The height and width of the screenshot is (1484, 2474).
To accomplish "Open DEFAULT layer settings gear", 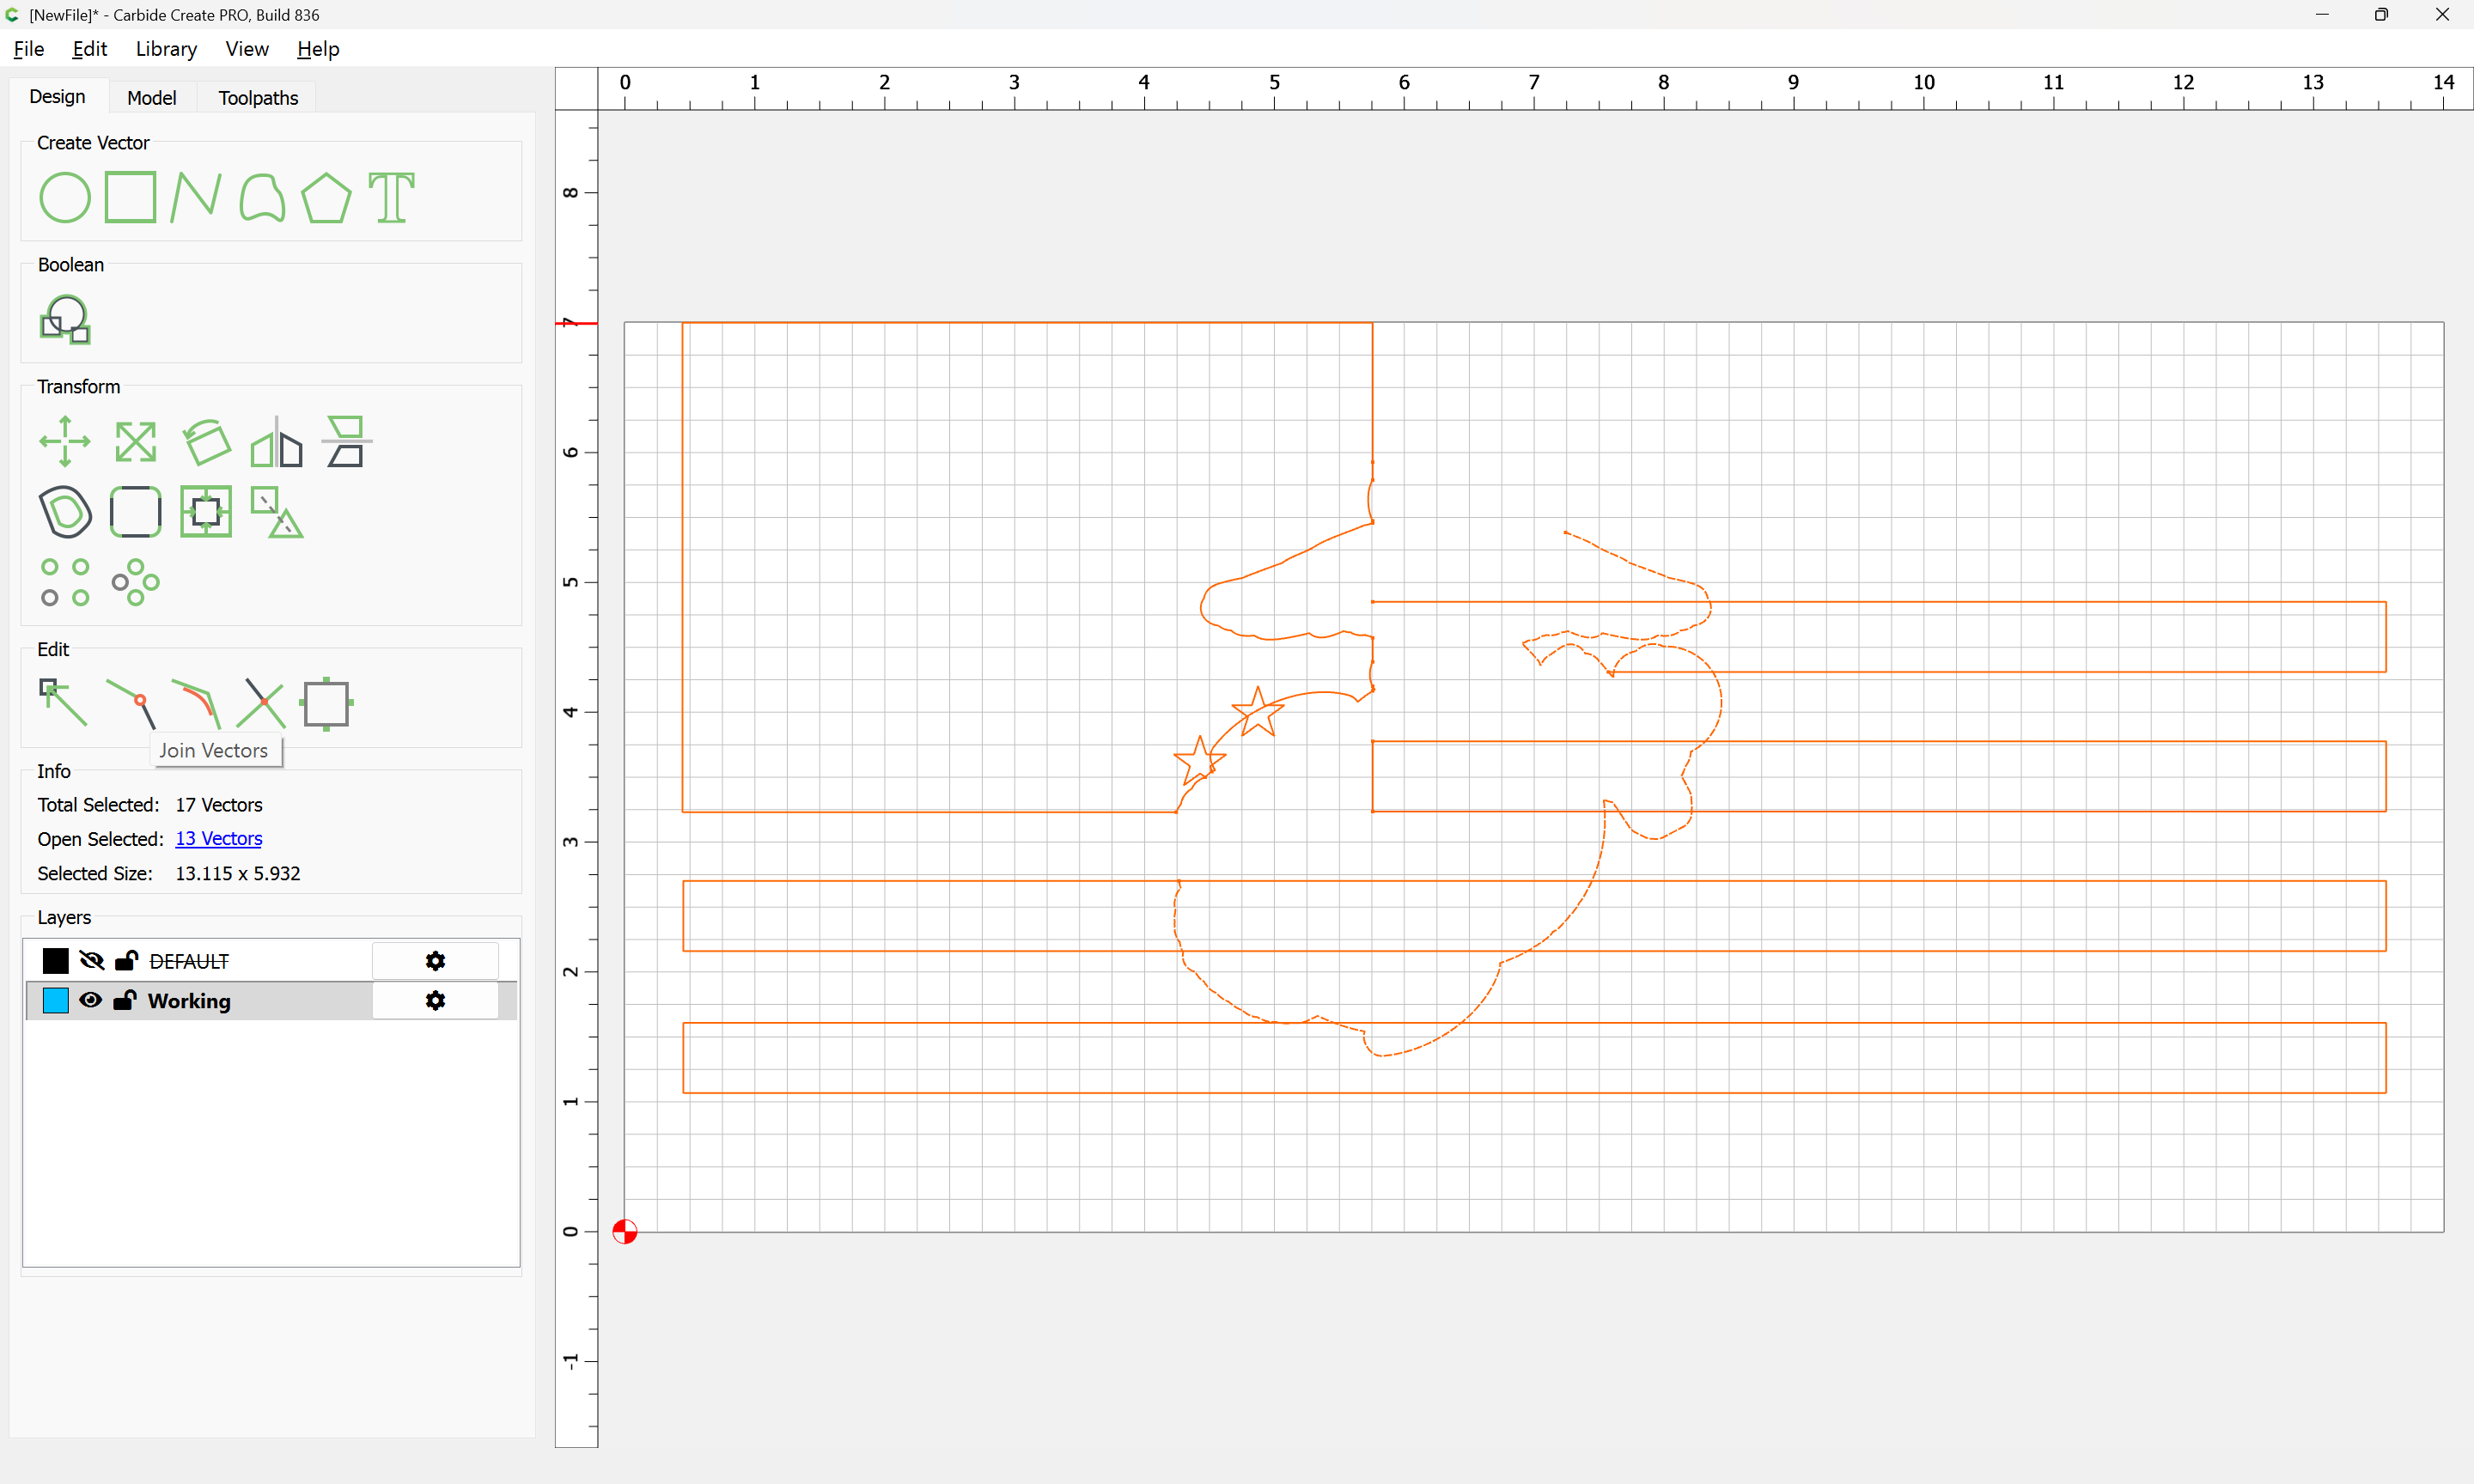I will point(435,961).
